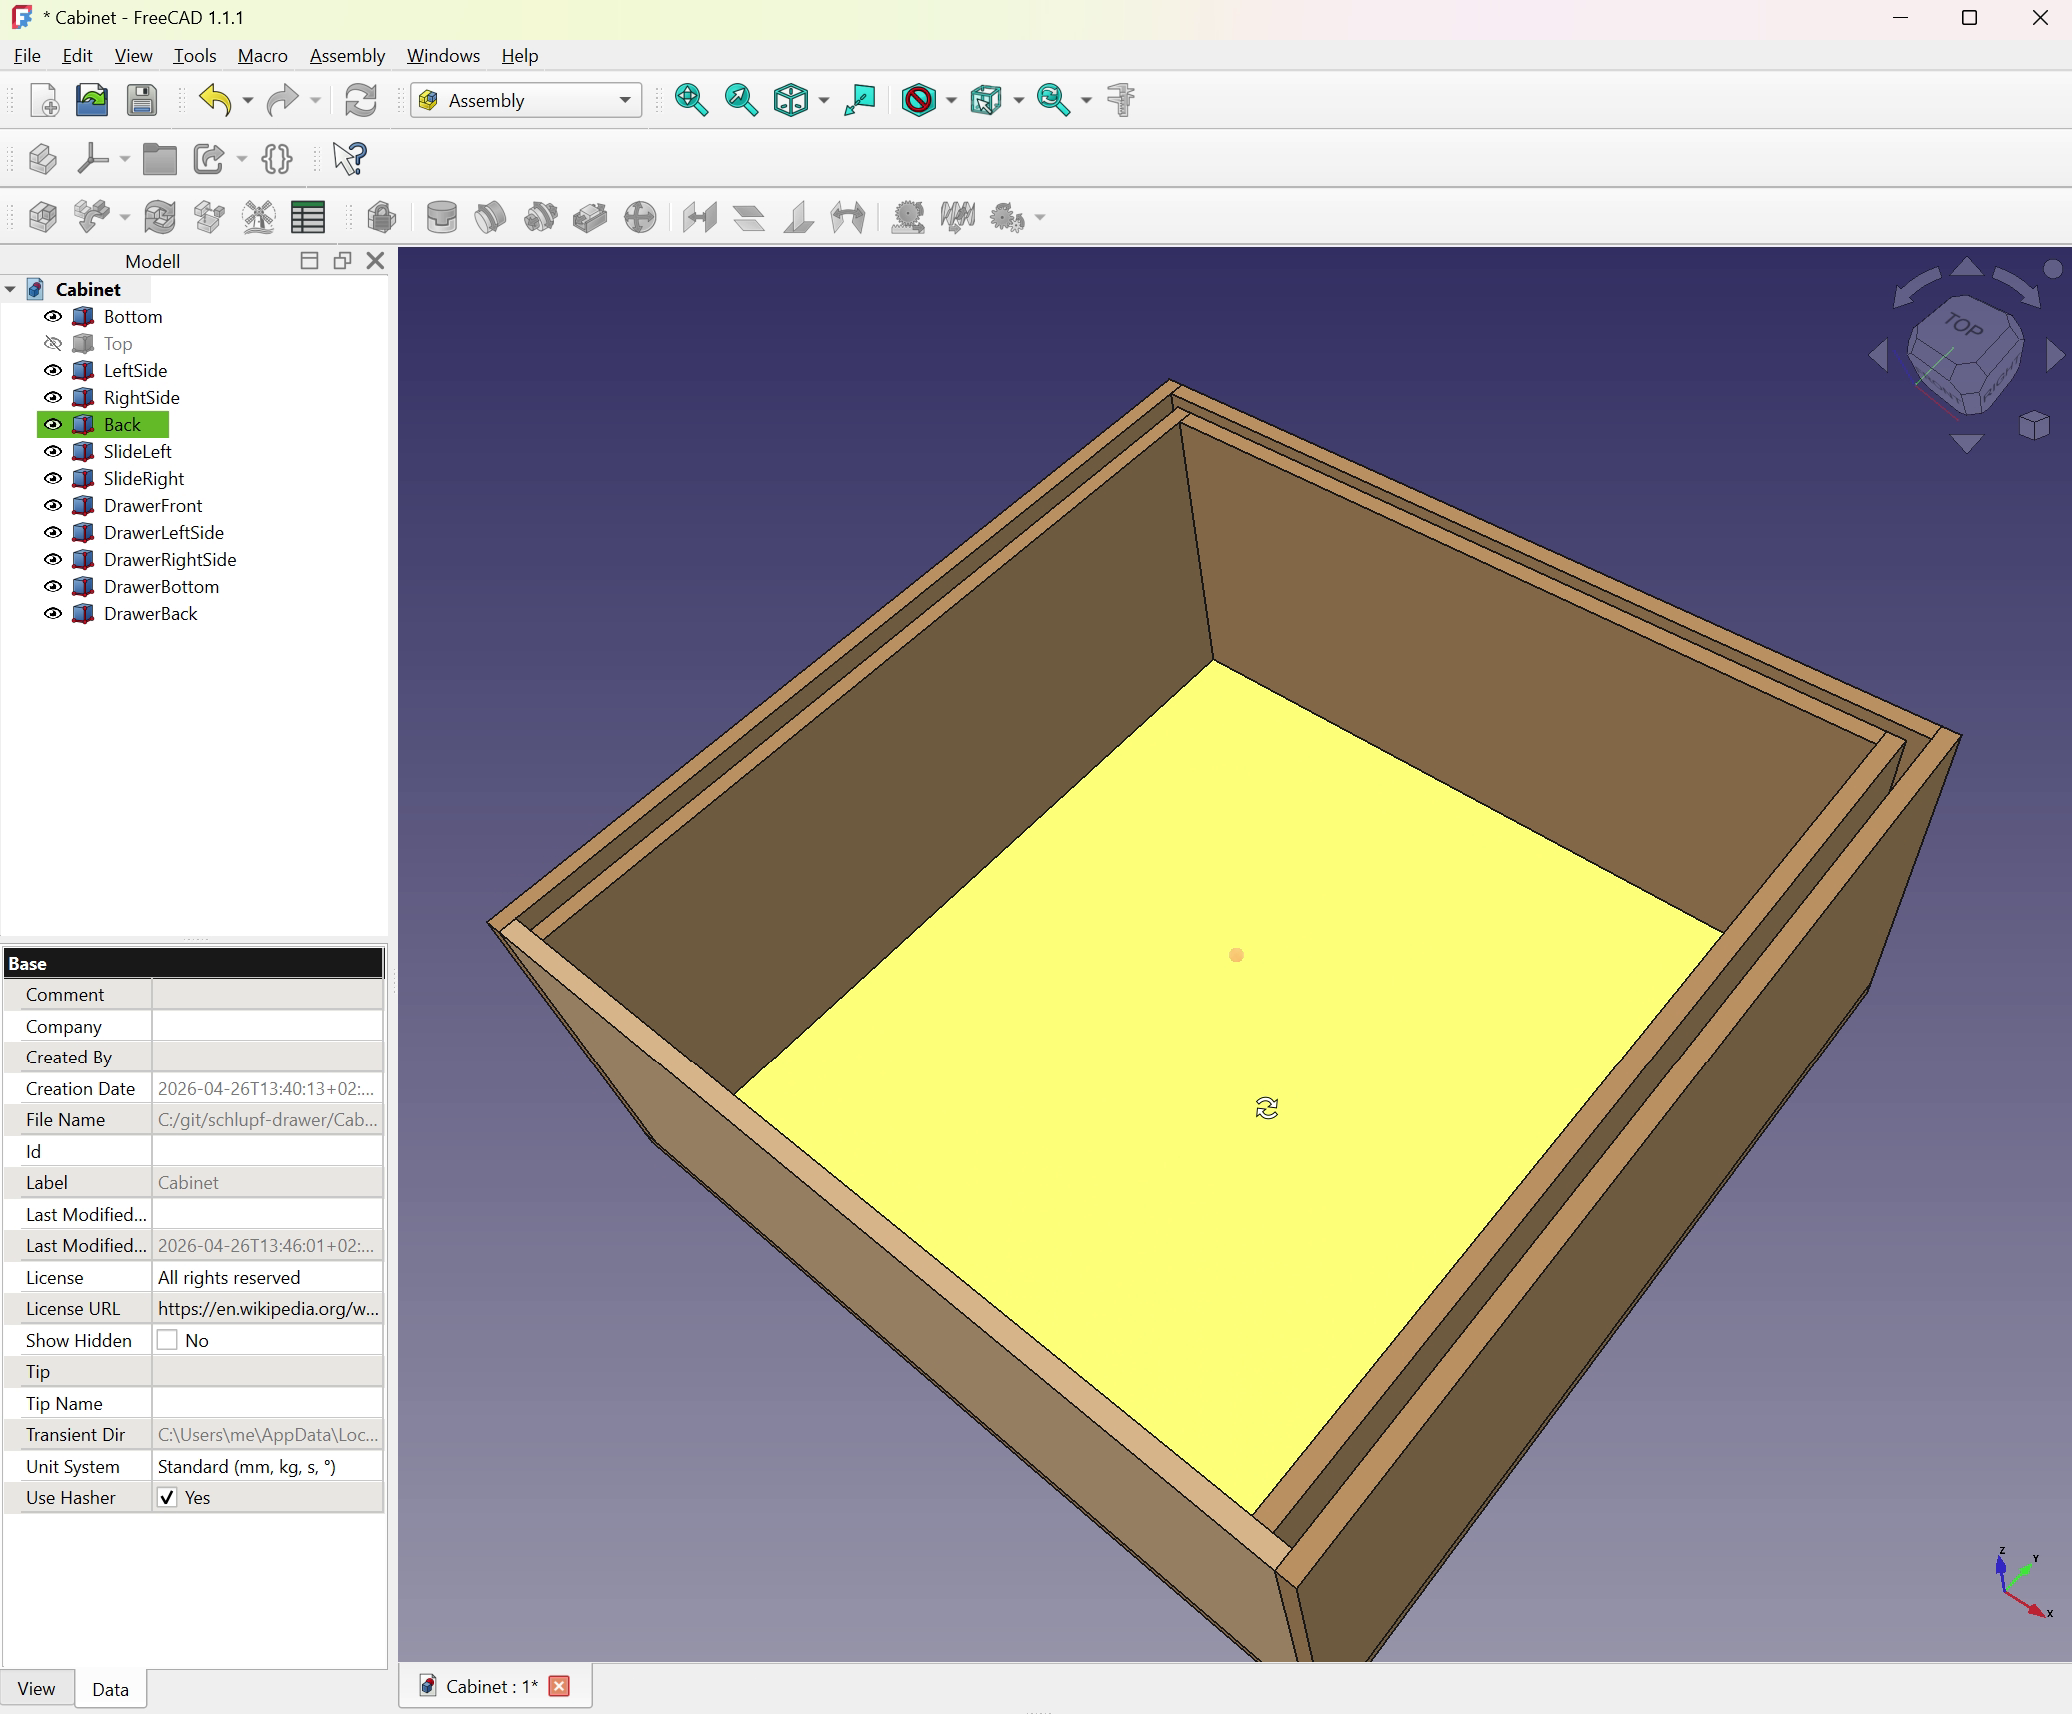Set the isometric view cube icon
This screenshot has width=2072, height=1714.
(x=791, y=100)
